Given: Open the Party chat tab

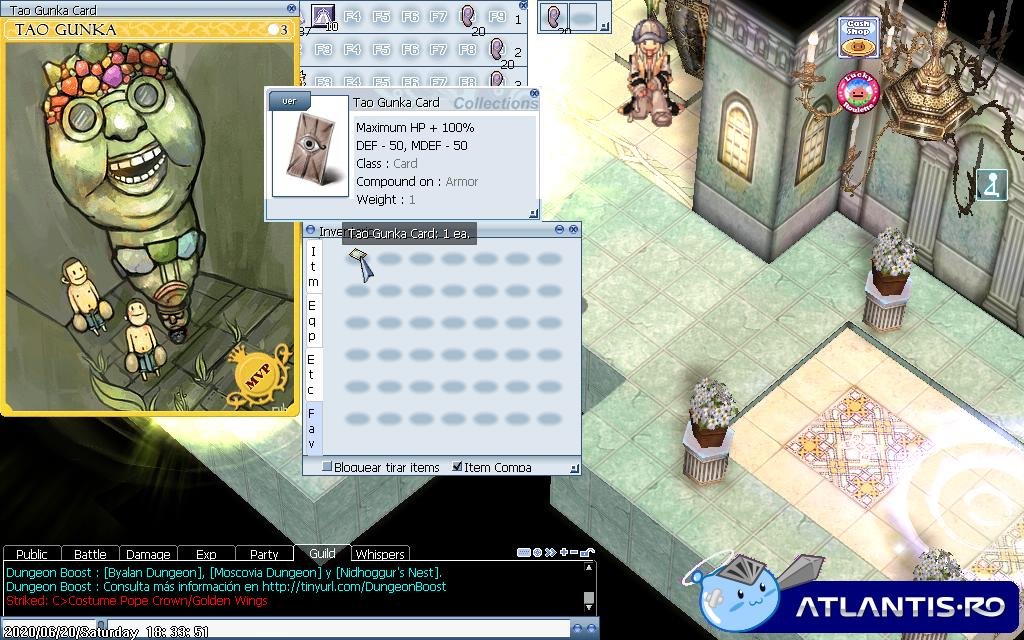Looking at the screenshot, I should pos(264,554).
